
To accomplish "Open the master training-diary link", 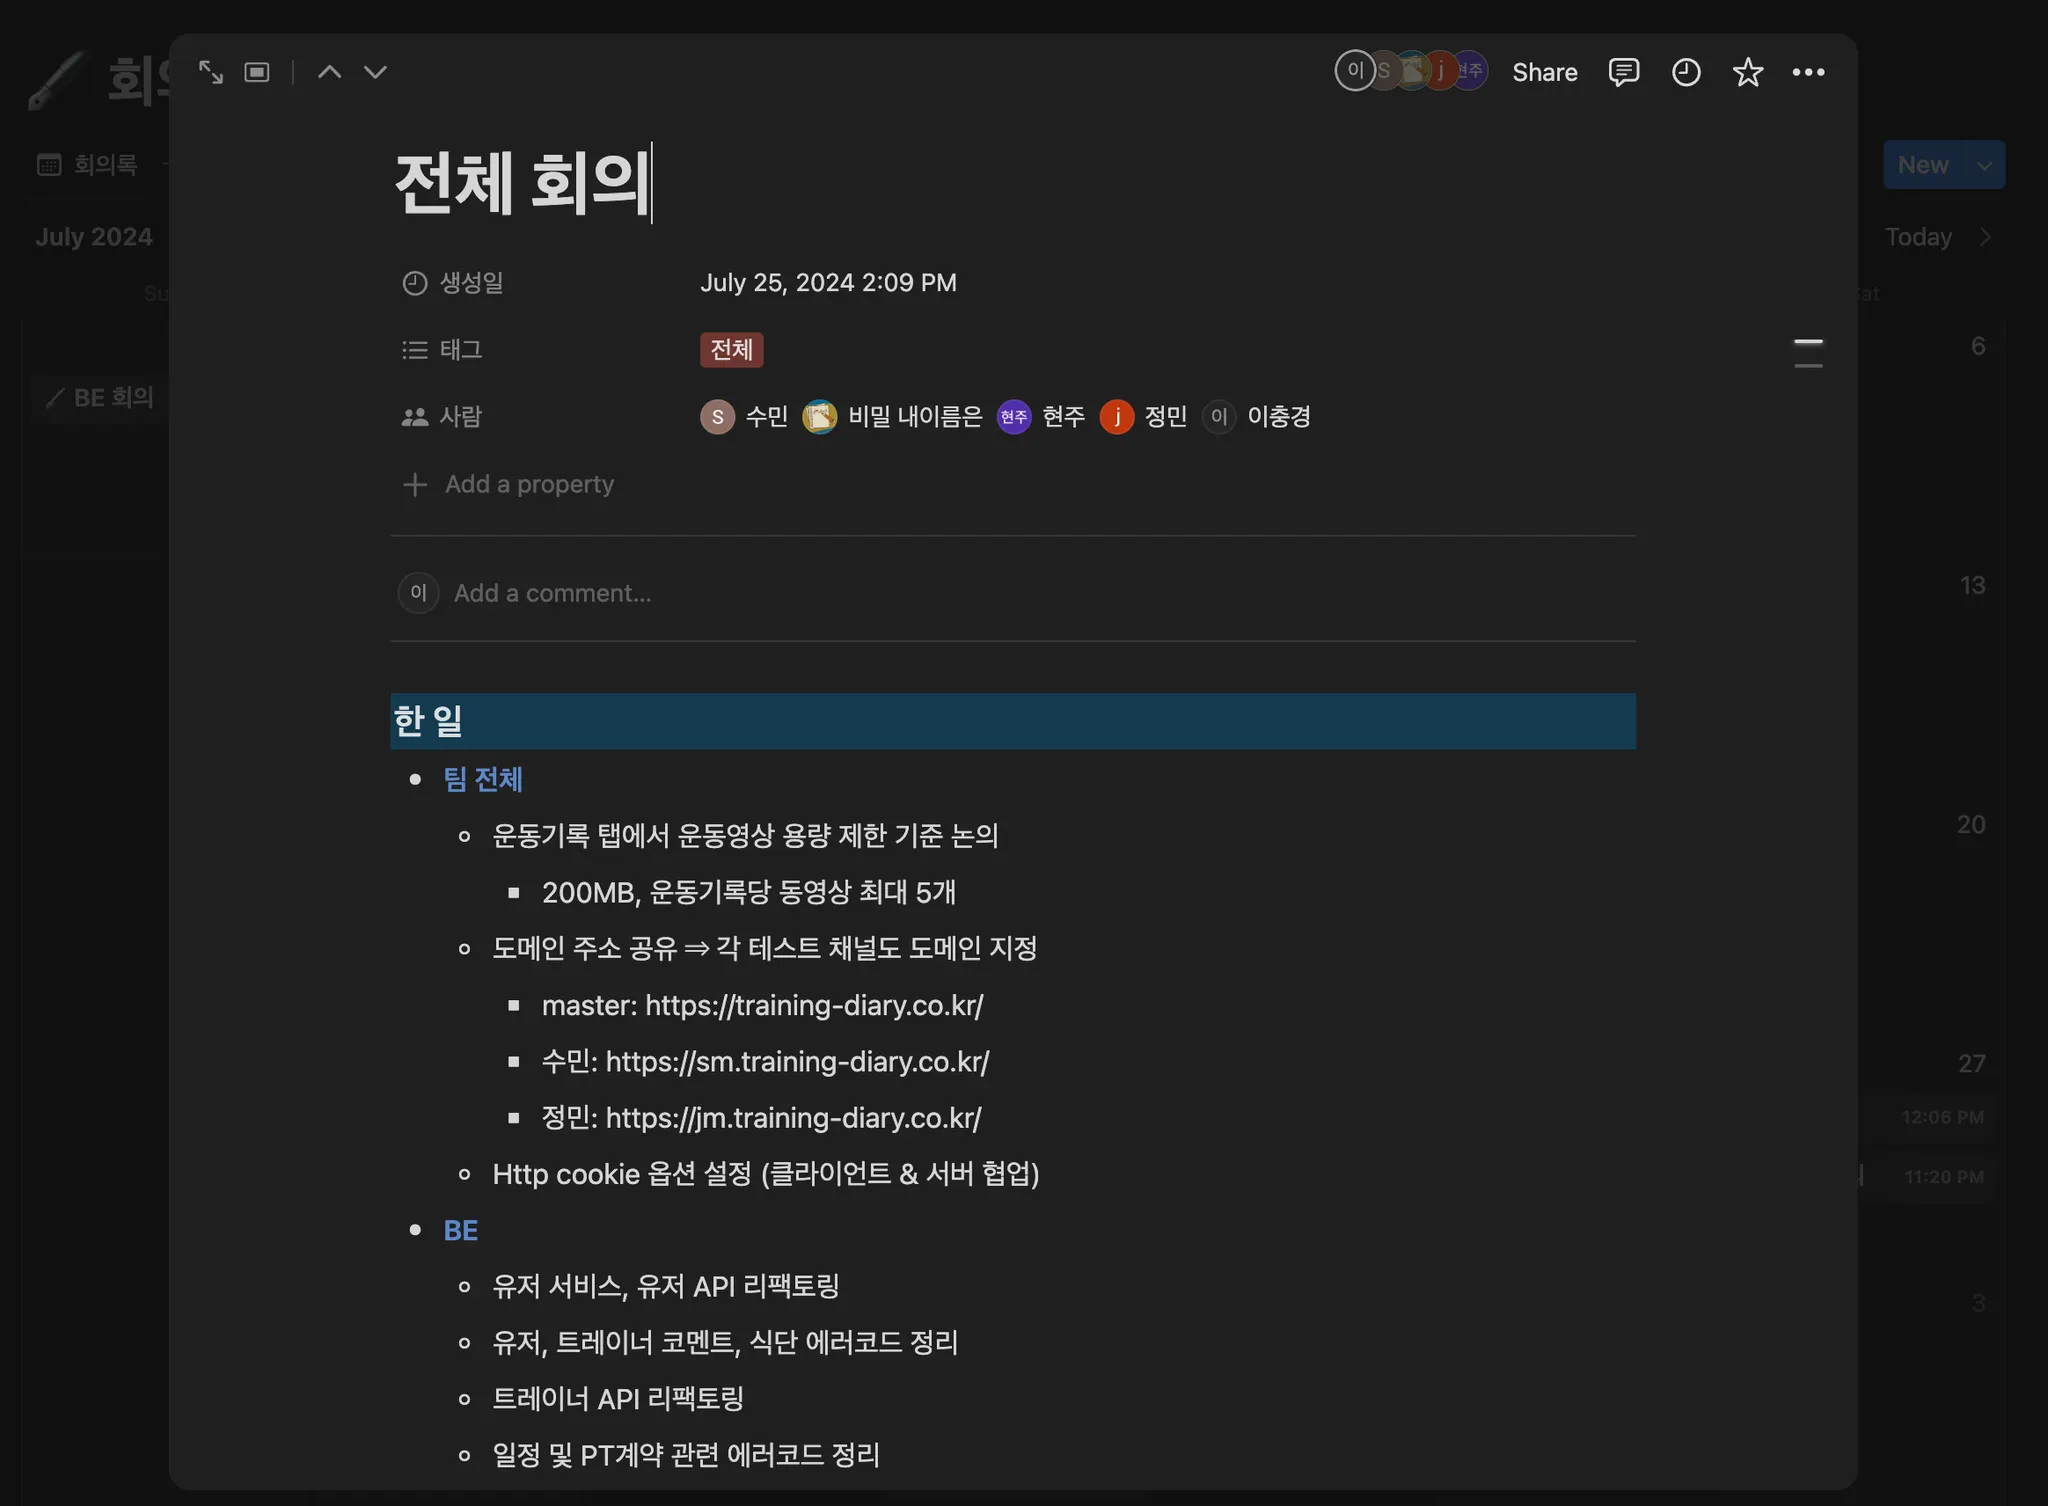I will point(814,1005).
